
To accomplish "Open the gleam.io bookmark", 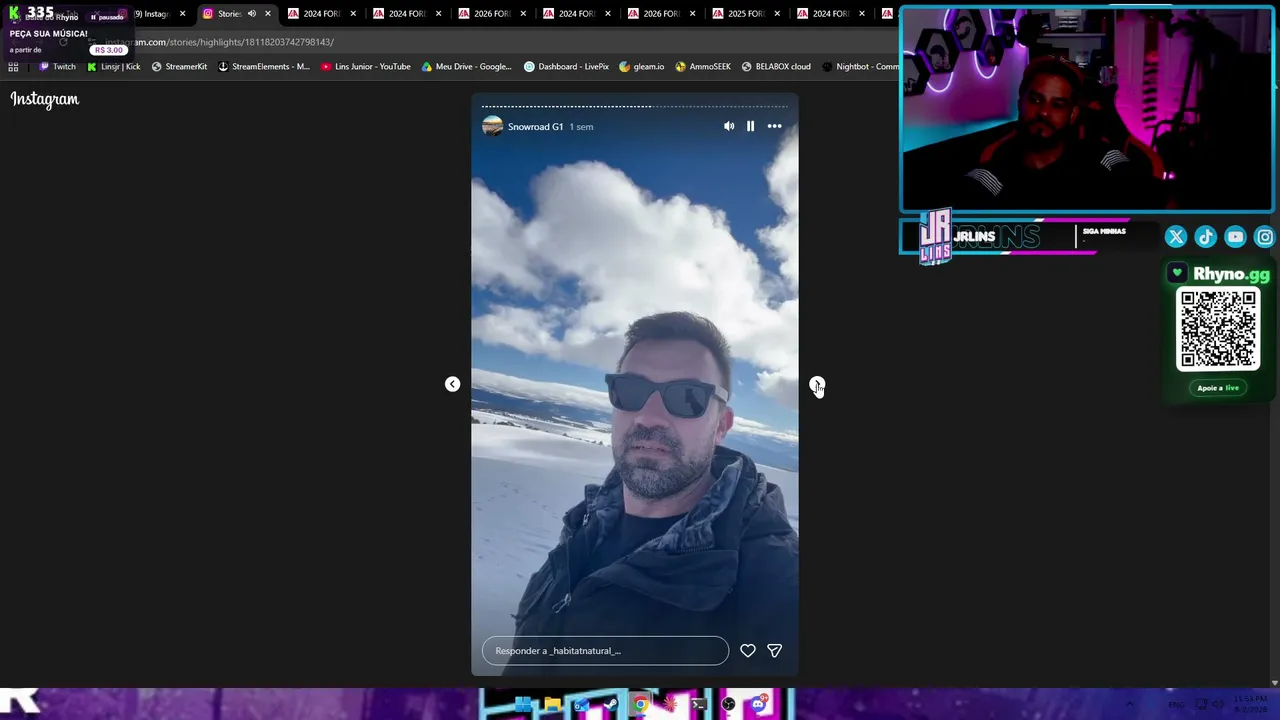I will pyautogui.click(x=641, y=67).
